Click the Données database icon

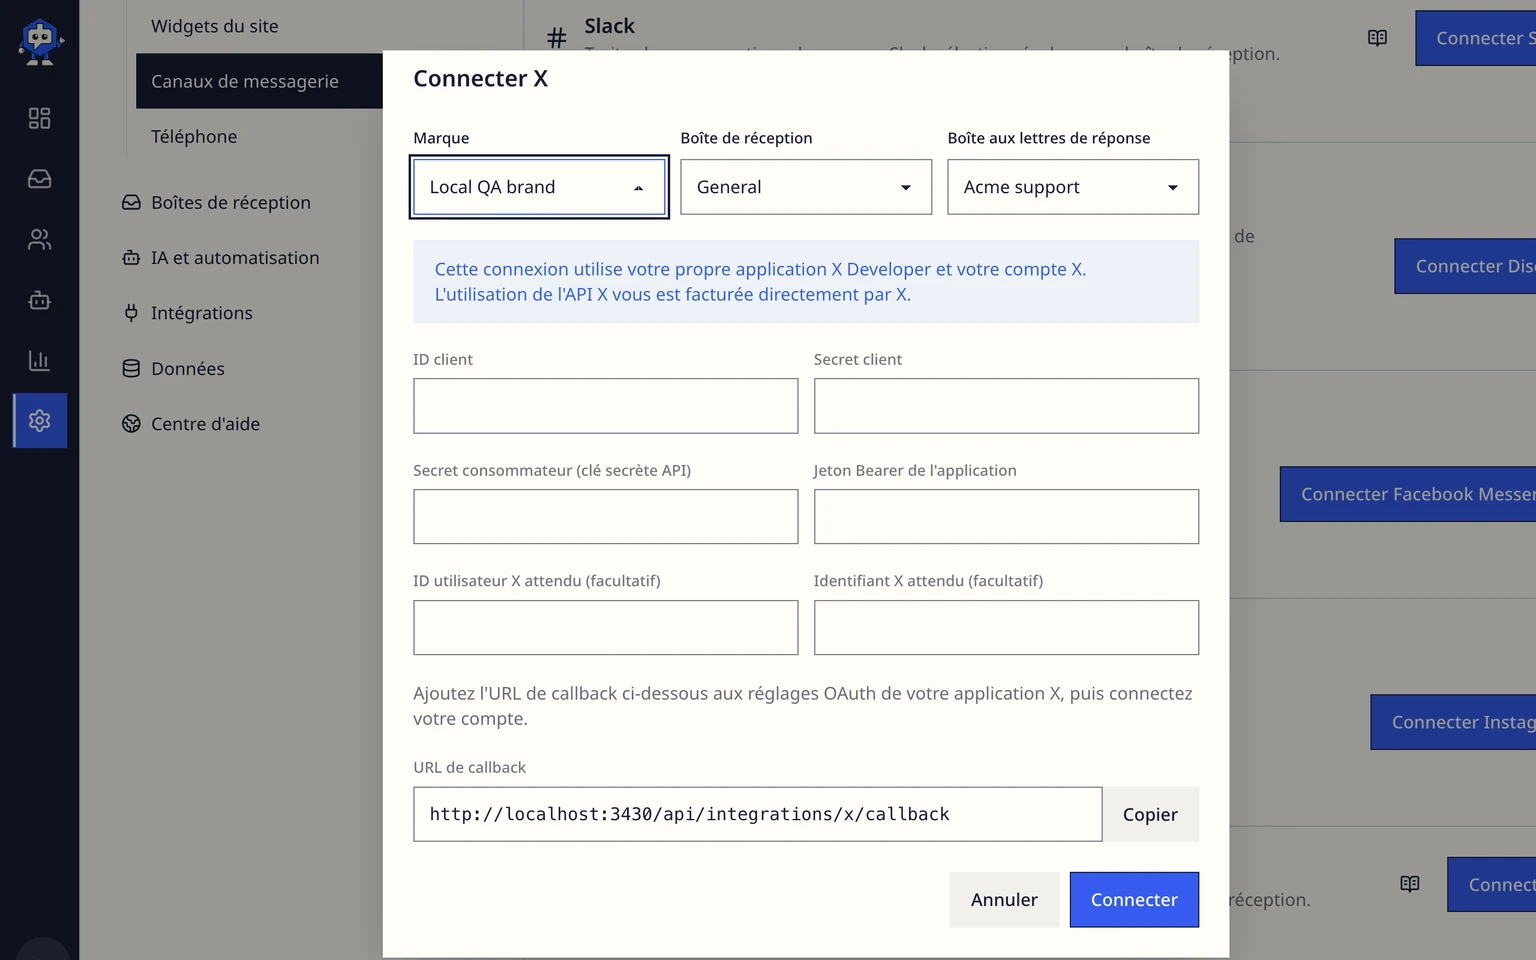coord(131,369)
